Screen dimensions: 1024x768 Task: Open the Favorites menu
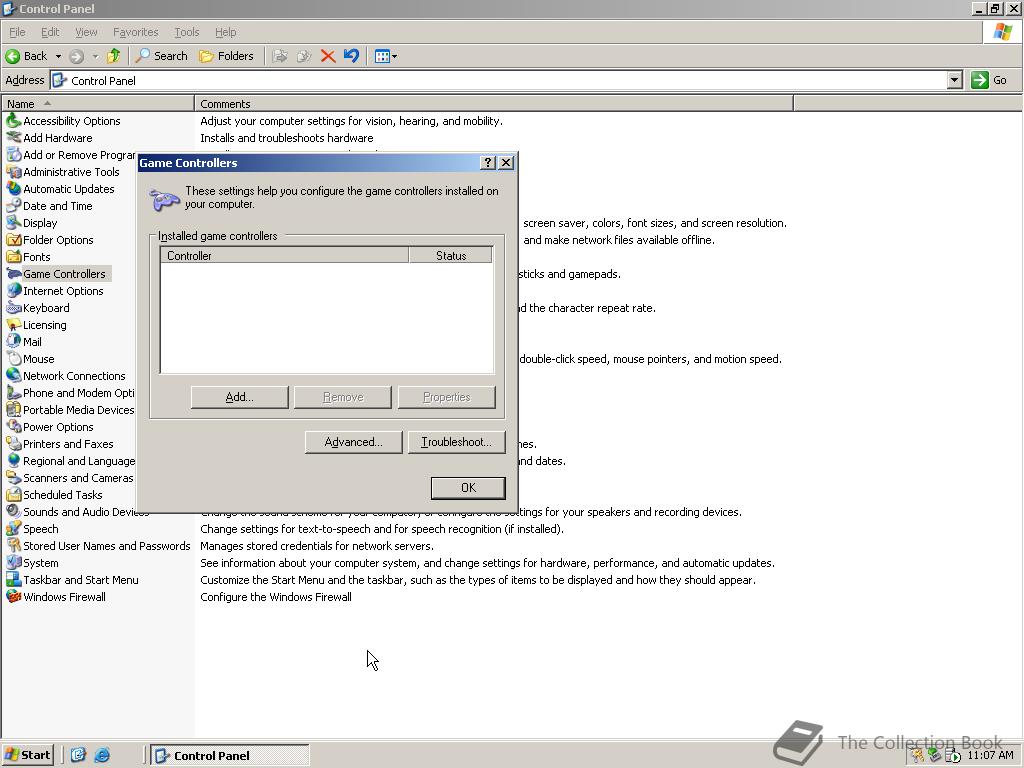click(x=135, y=32)
